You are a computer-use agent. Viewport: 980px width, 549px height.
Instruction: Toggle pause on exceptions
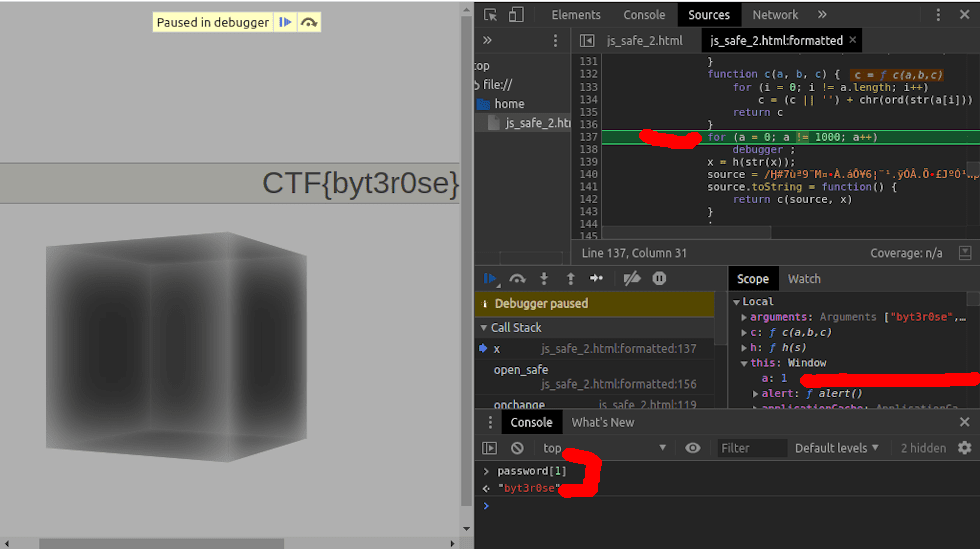tap(659, 279)
